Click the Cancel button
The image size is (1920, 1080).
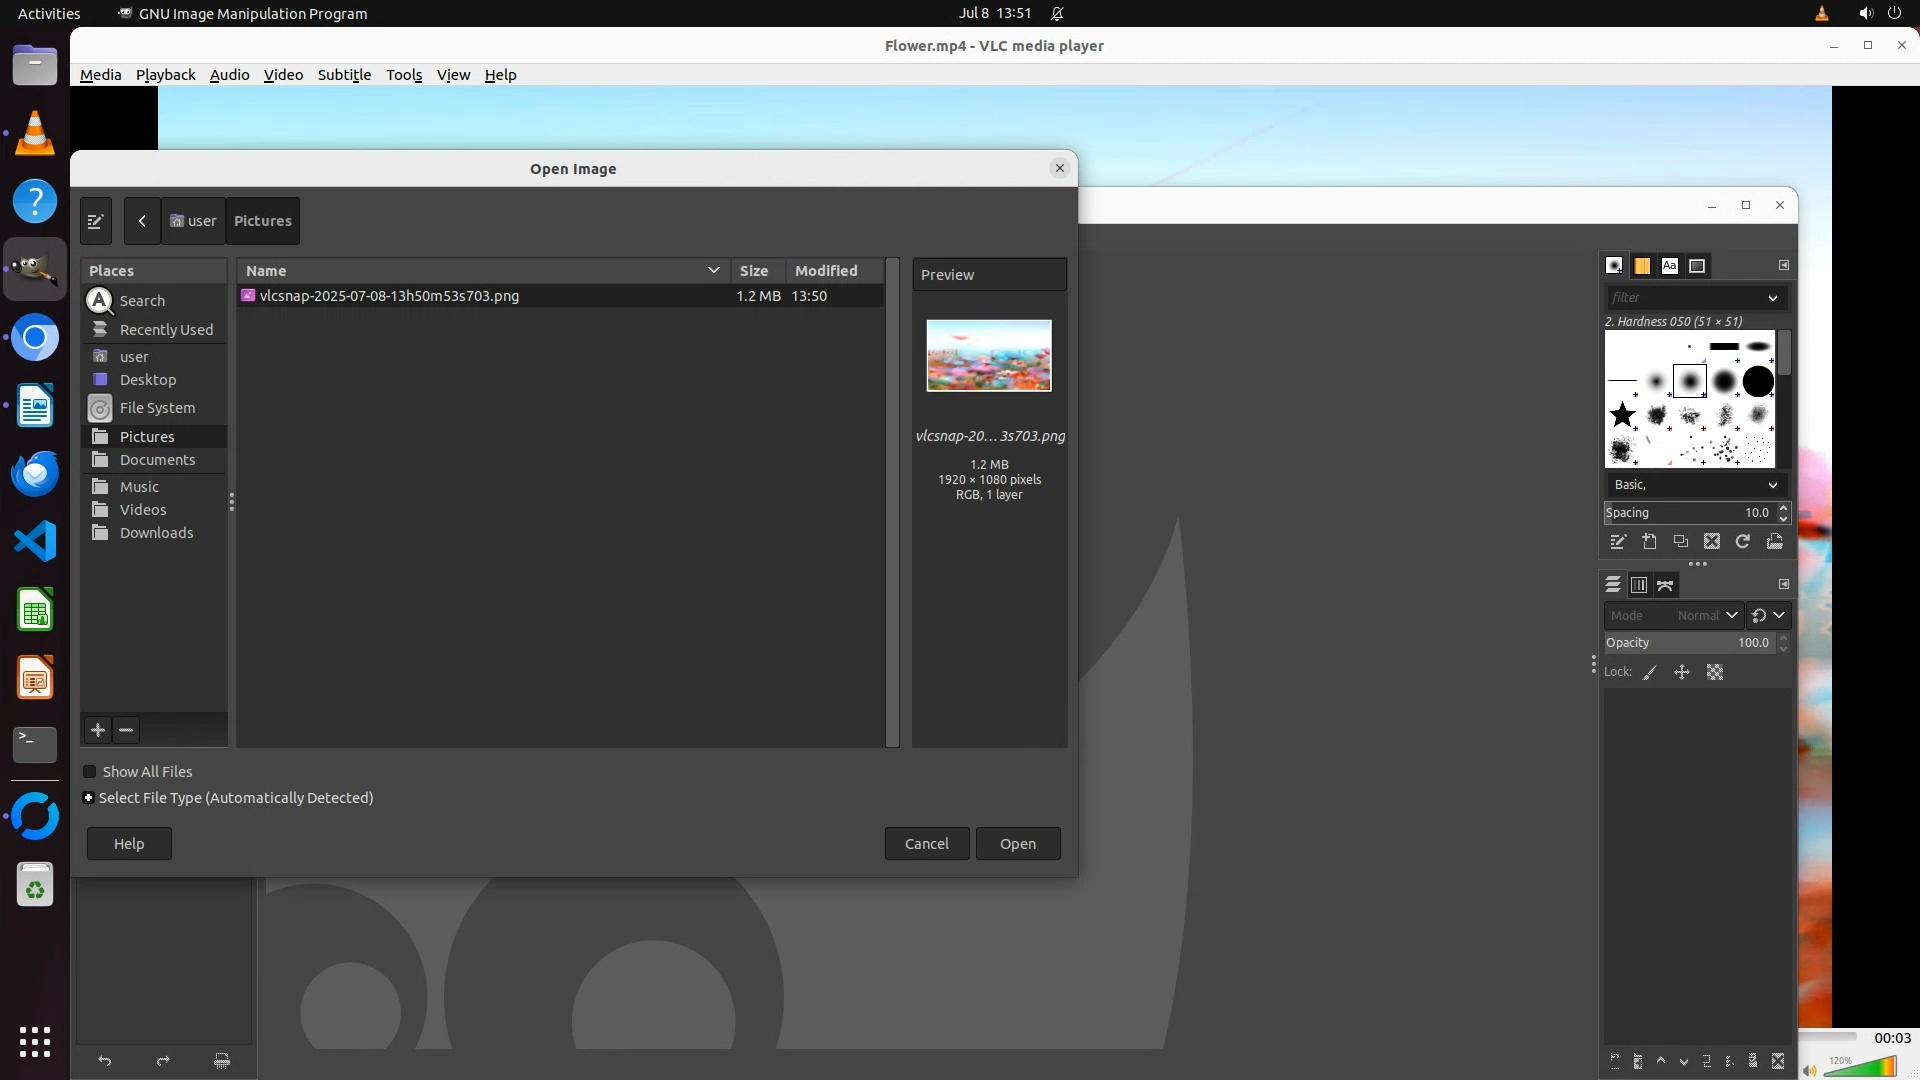[x=926, y=844]
